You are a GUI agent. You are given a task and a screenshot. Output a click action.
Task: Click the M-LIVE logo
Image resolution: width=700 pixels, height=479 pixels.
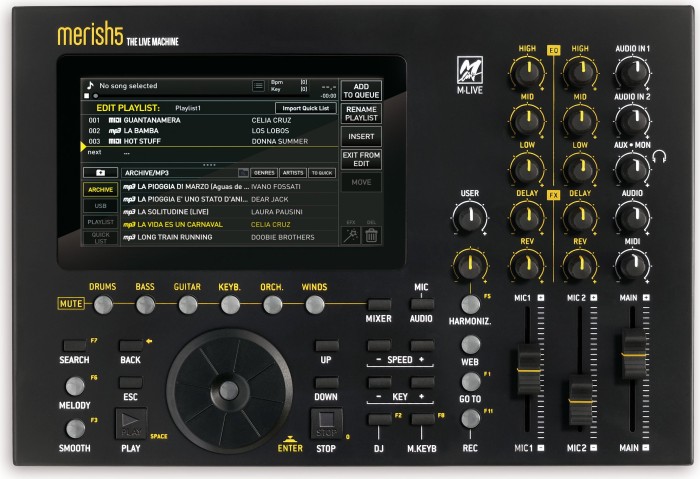tap(470, 75)
